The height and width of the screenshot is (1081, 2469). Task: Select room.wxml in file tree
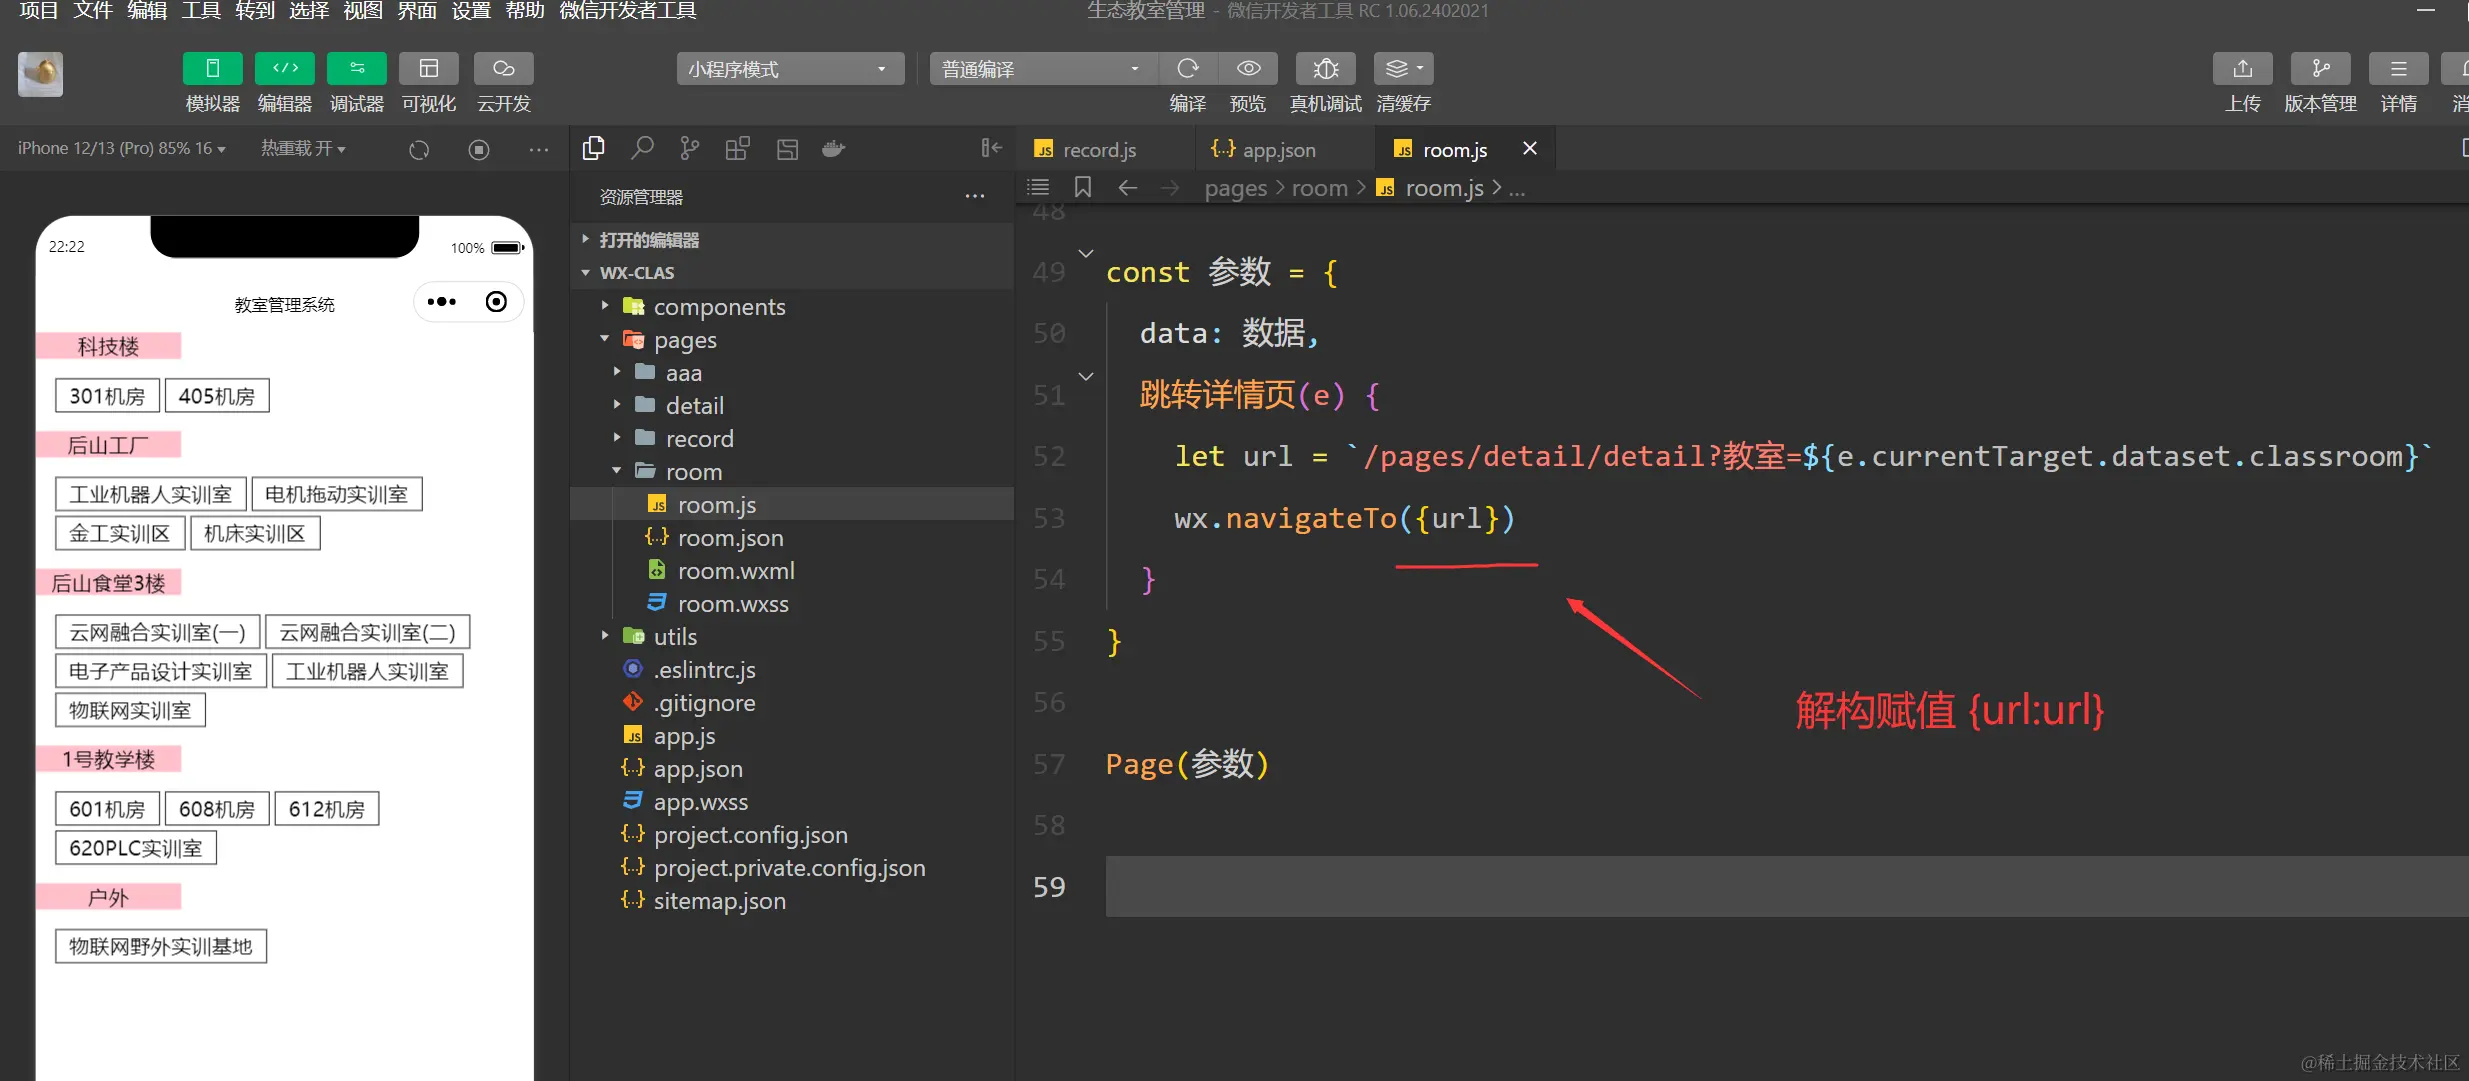(x=735, y=571)
